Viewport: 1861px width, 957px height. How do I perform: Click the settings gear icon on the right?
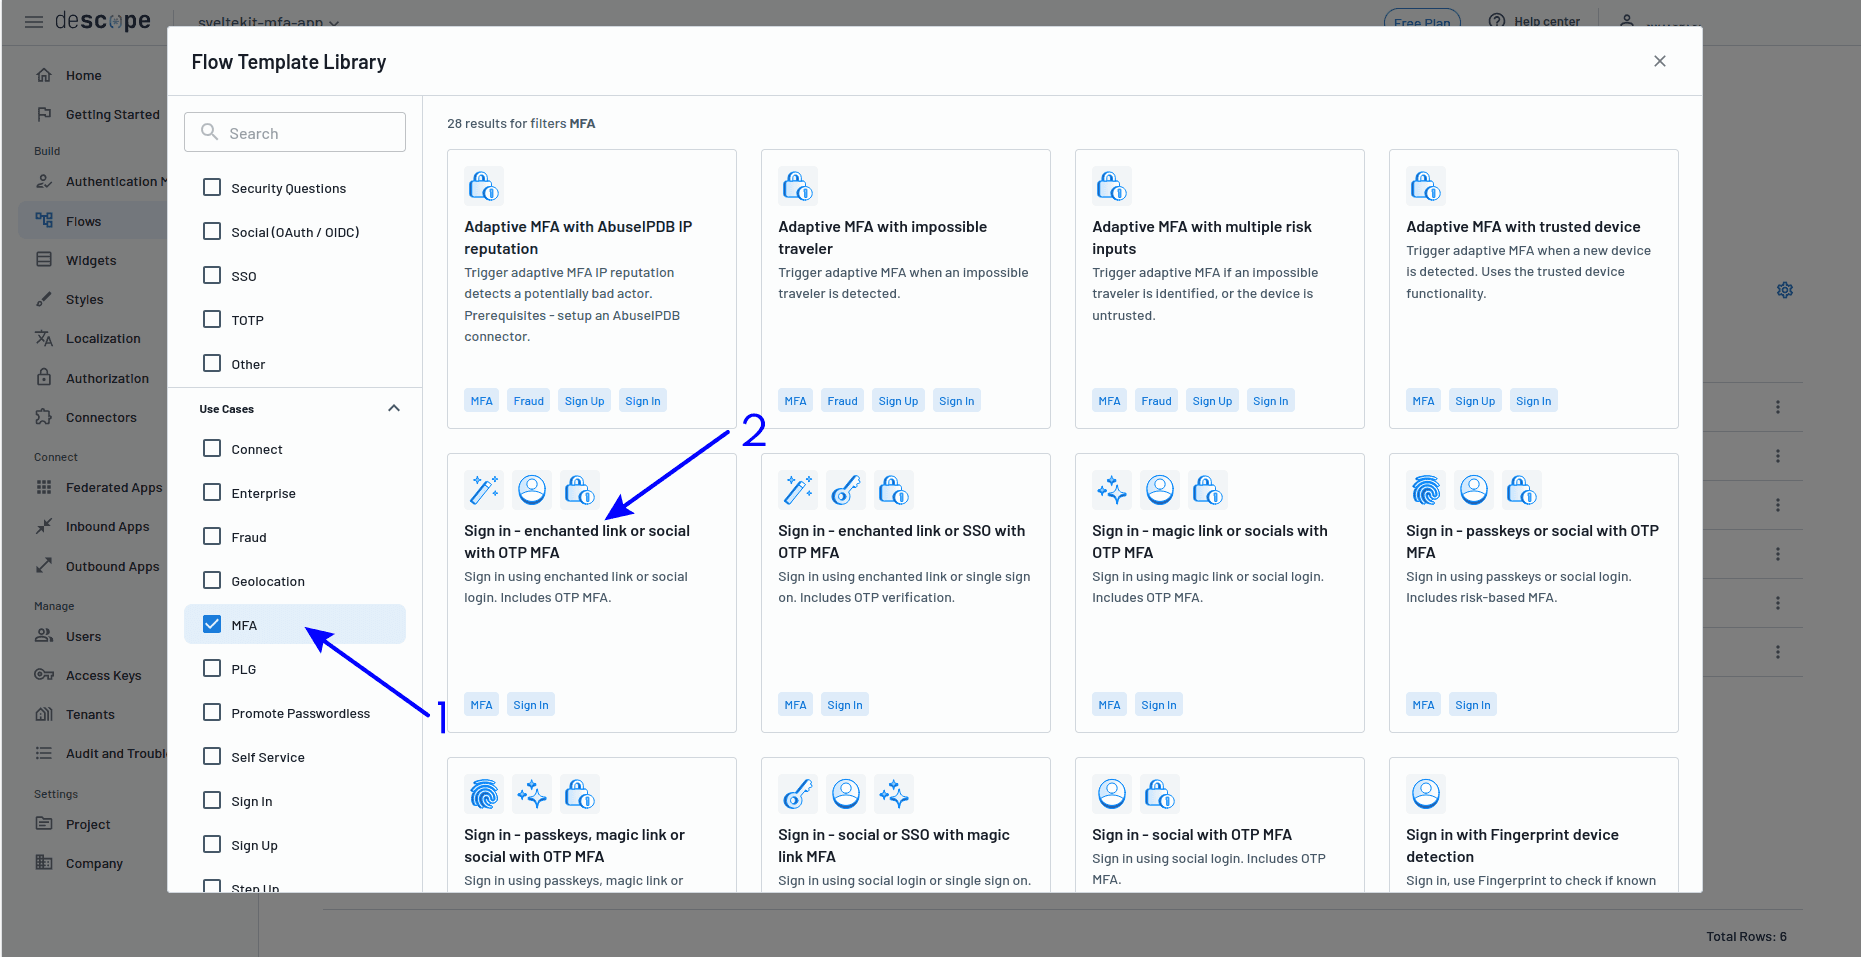(x=1785, y=290)
